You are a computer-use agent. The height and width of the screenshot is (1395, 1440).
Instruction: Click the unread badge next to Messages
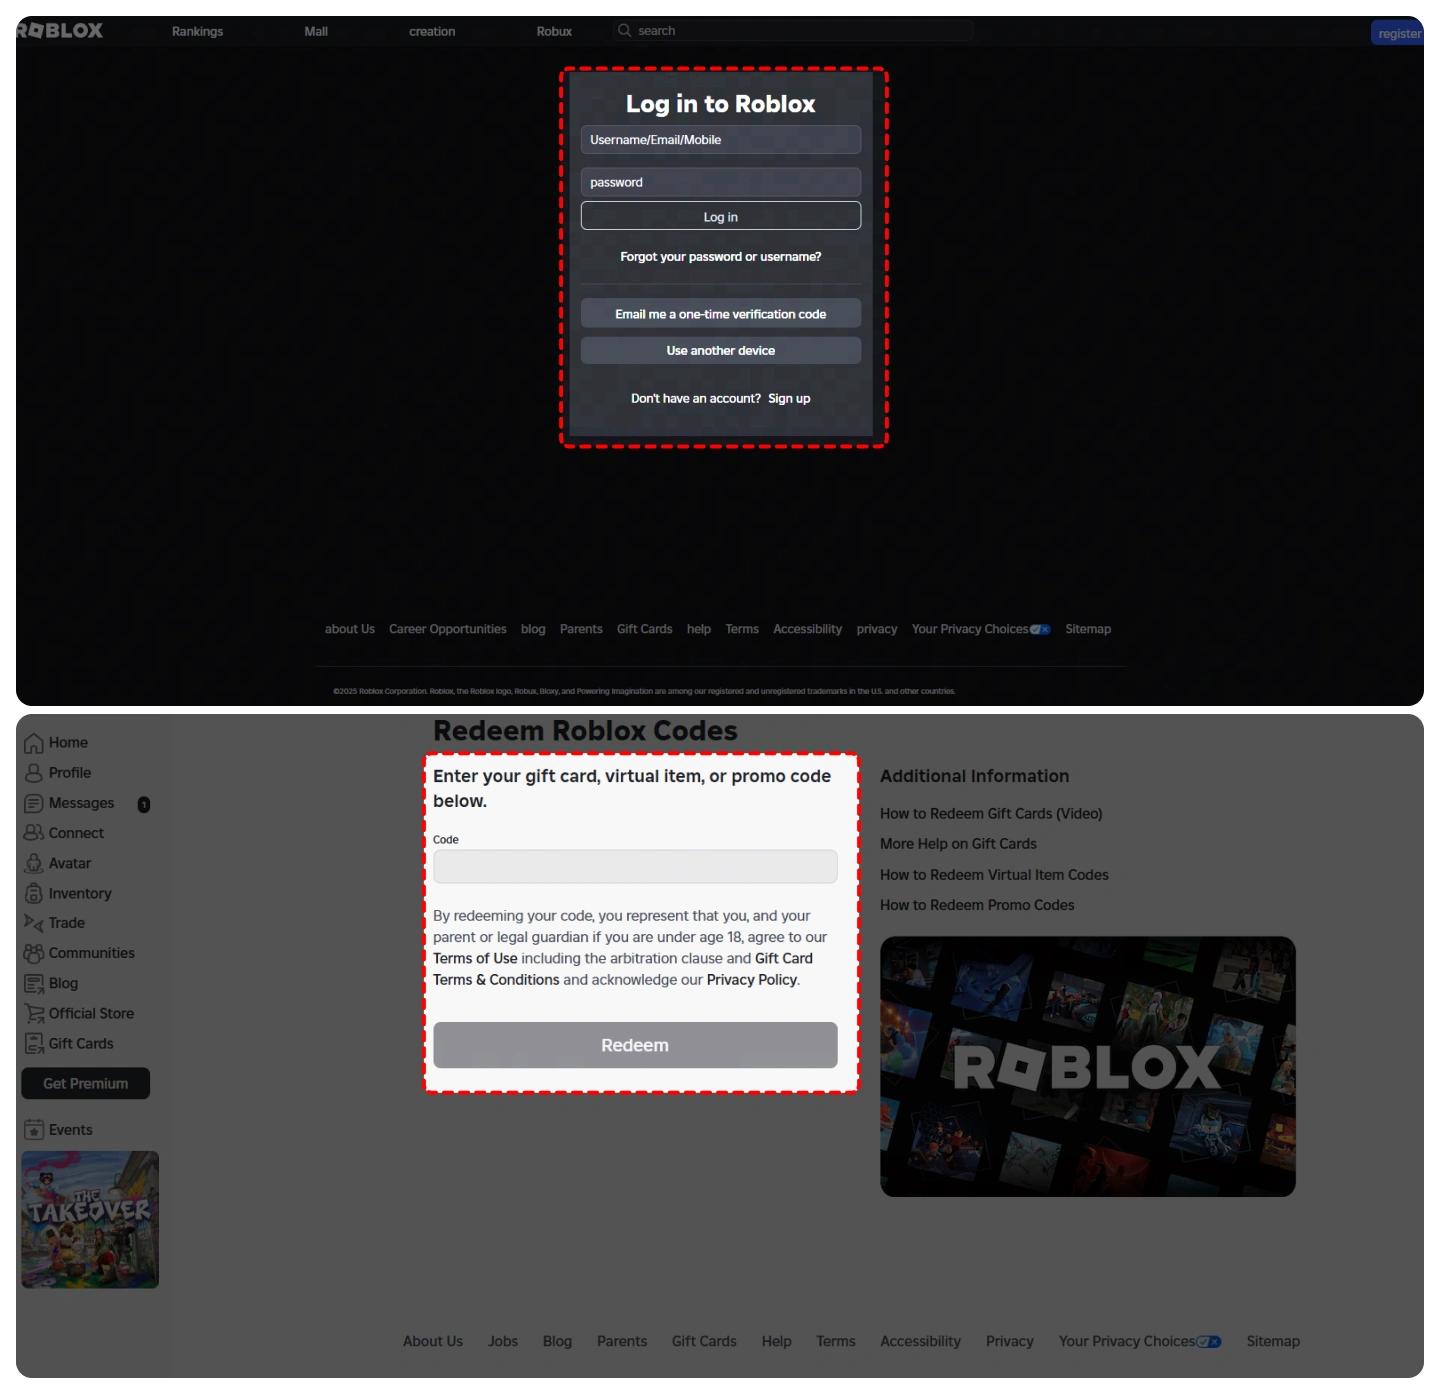[x=144, y=804]
